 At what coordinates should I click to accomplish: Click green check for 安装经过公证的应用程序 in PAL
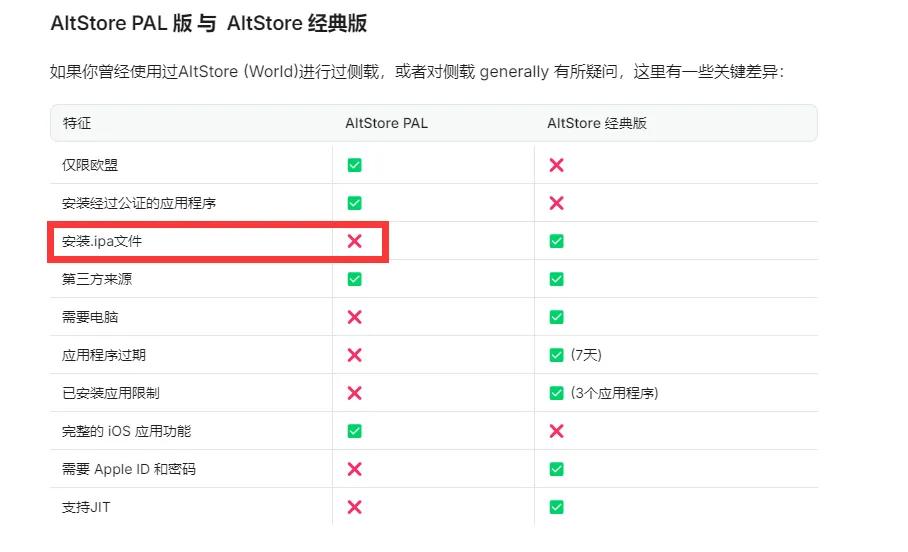coord(354,203)
